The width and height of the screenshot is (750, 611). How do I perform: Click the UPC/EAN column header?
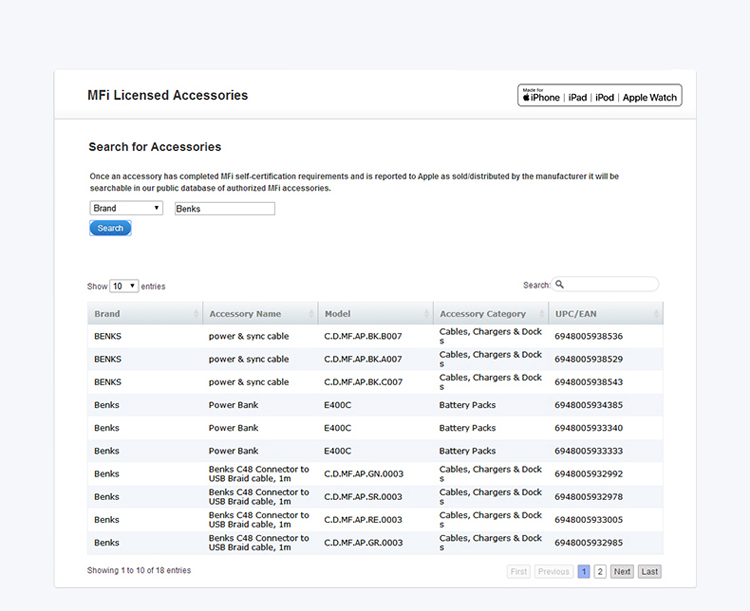tap(606, 314)
